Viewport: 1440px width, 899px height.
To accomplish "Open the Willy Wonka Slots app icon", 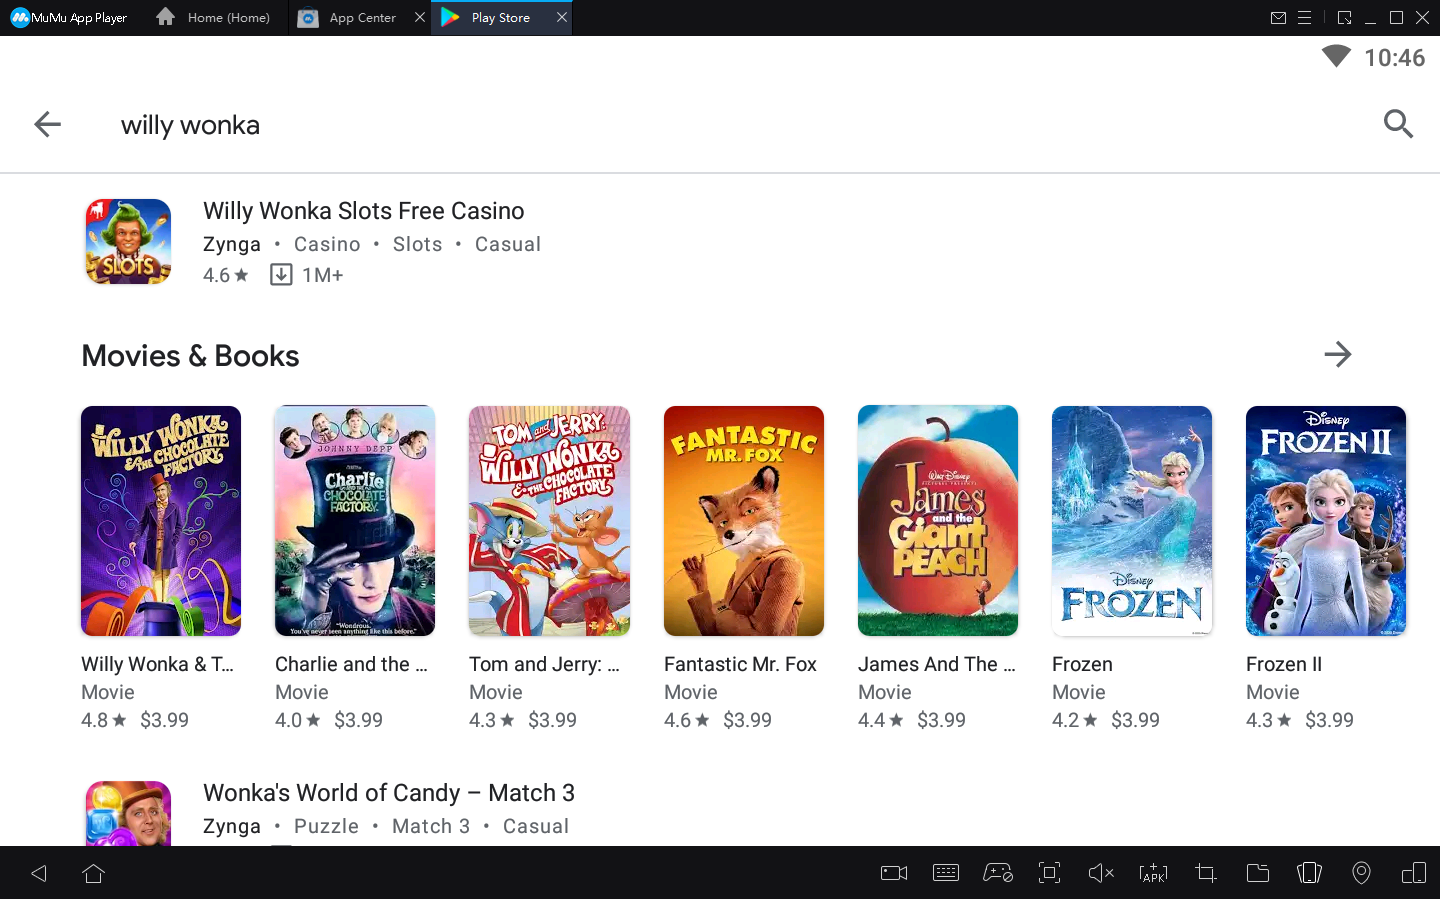I will click(x=128, y=242).
